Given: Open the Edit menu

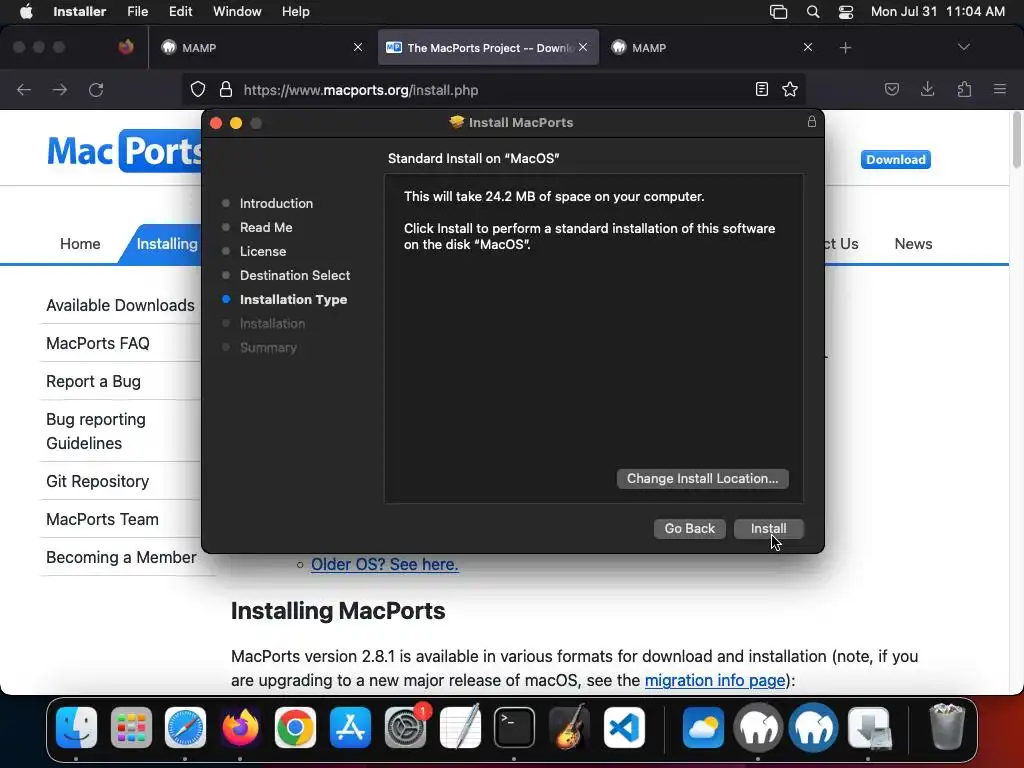Looking at the screenshot, I should click(180, 12).
